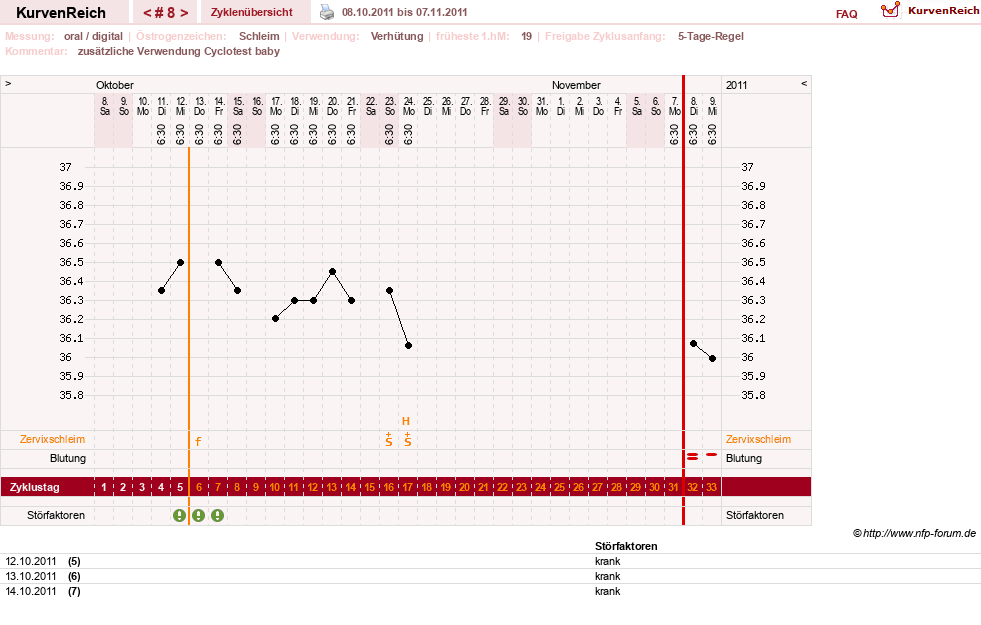
Task: Click the 'oral / digital' measurement value
Action: coord(93,36)
